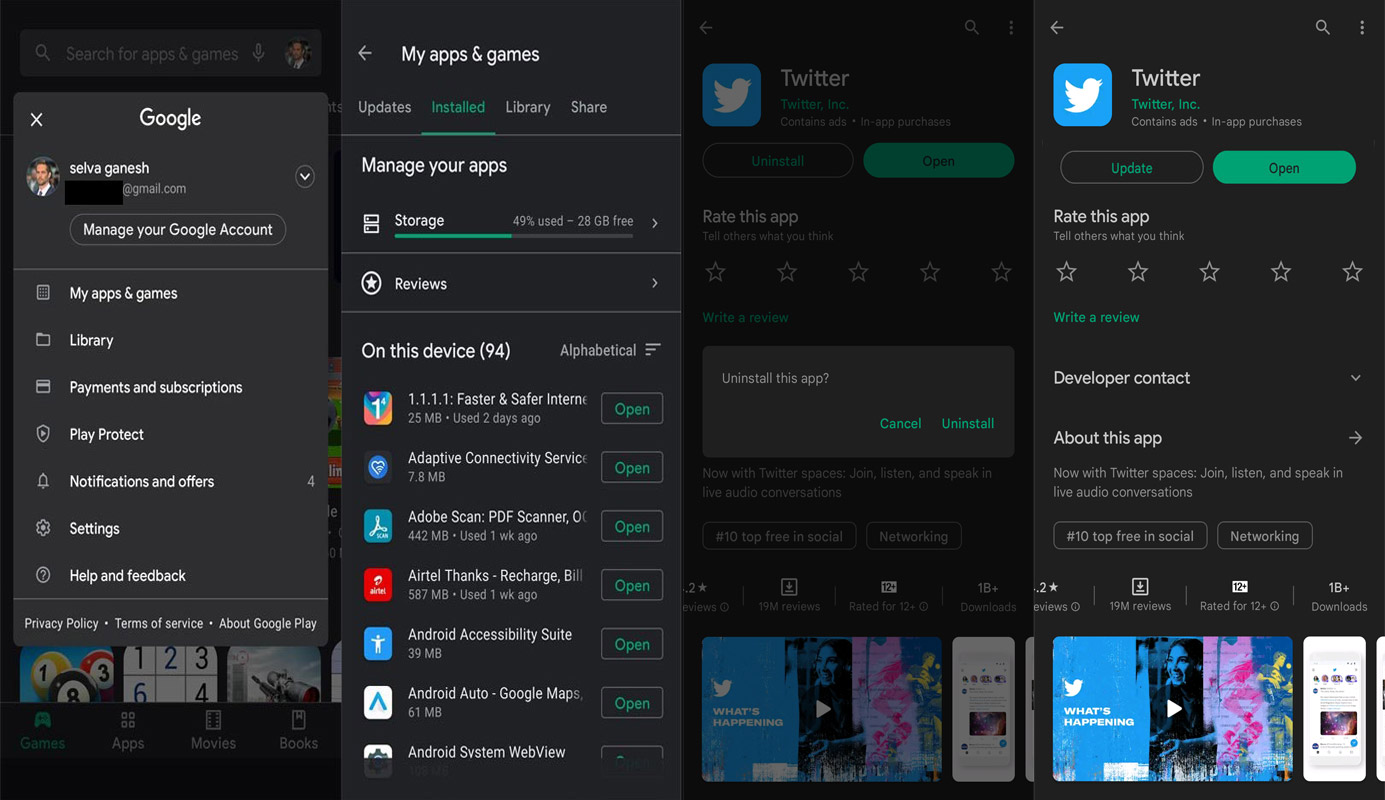Image resolution: width=1385 pixels, height=800 pixels.
Task: Select the Installed tab
Action: coord(458,107)
